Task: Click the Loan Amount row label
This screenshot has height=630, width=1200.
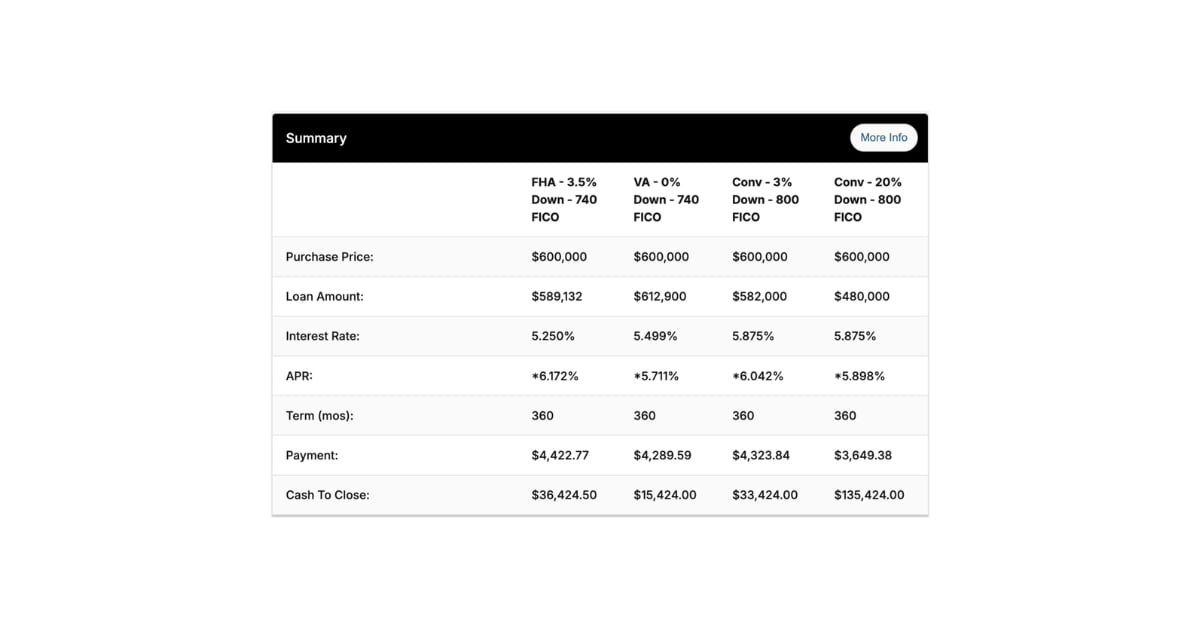Action: (x=324, y=297)
